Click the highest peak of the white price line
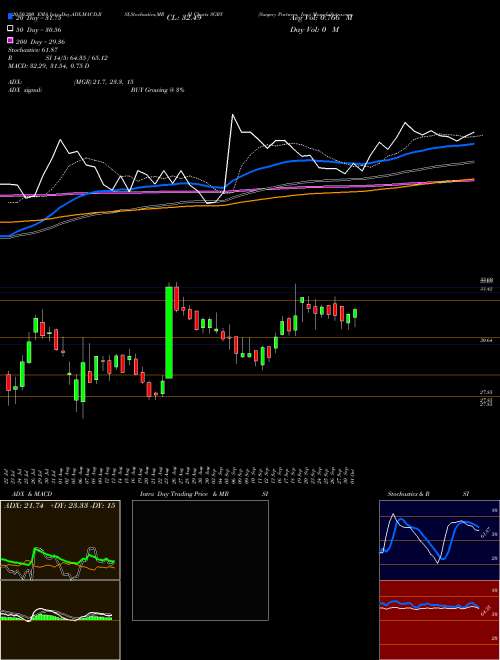Screen dimensions: 500x660 coord(233,114)
